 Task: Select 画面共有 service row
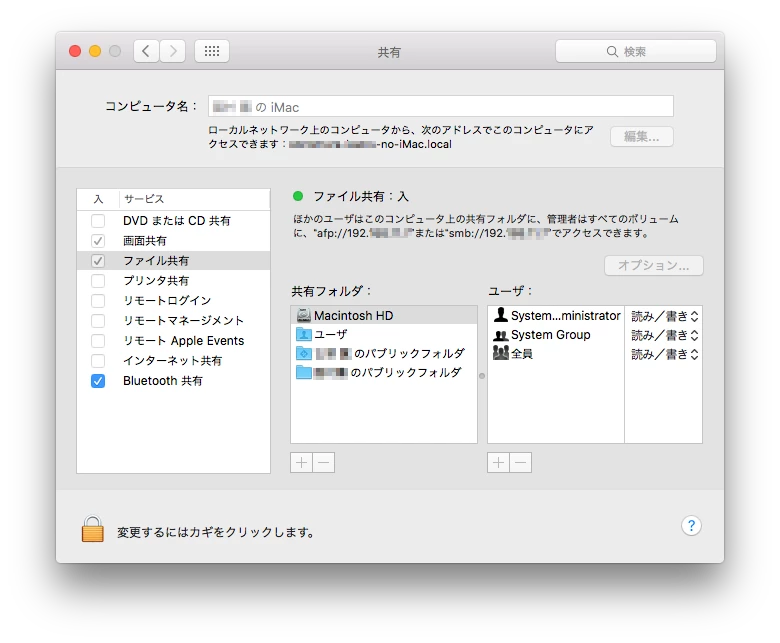coord(174,241)
